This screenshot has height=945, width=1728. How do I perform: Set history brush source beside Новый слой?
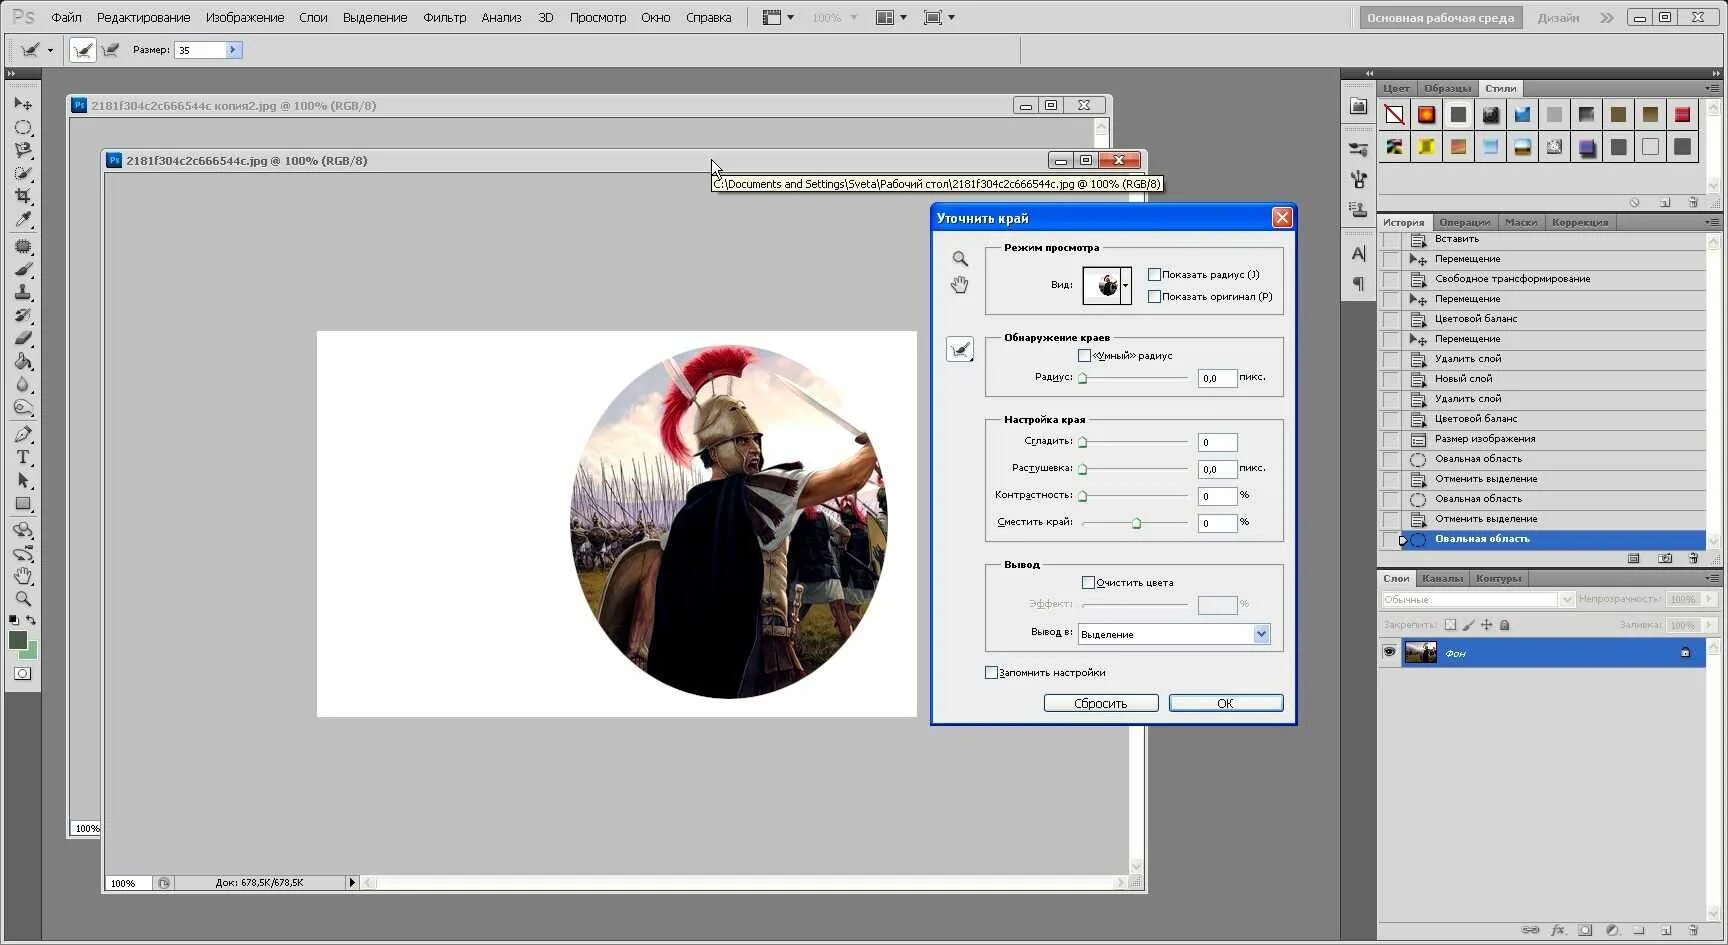(1390, 379)
